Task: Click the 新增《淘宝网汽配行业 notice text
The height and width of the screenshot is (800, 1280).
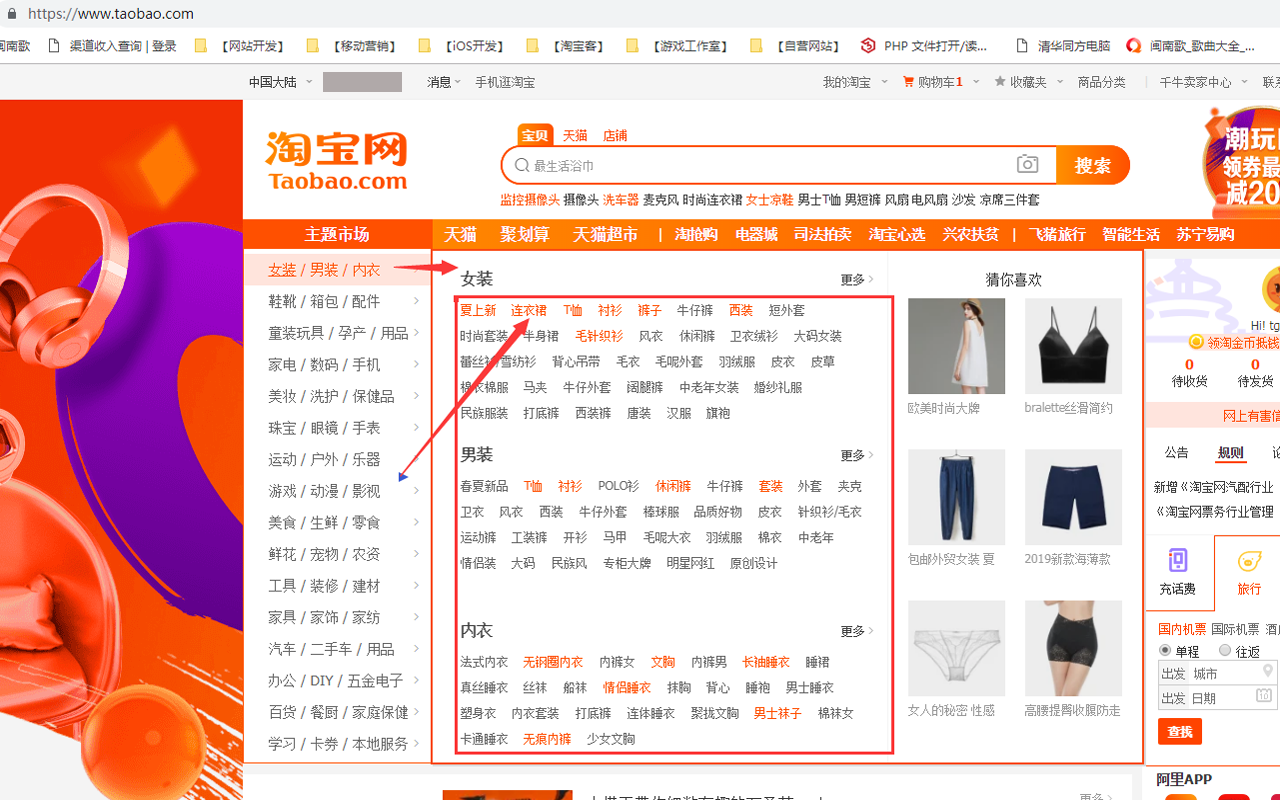Action: 1216,487
